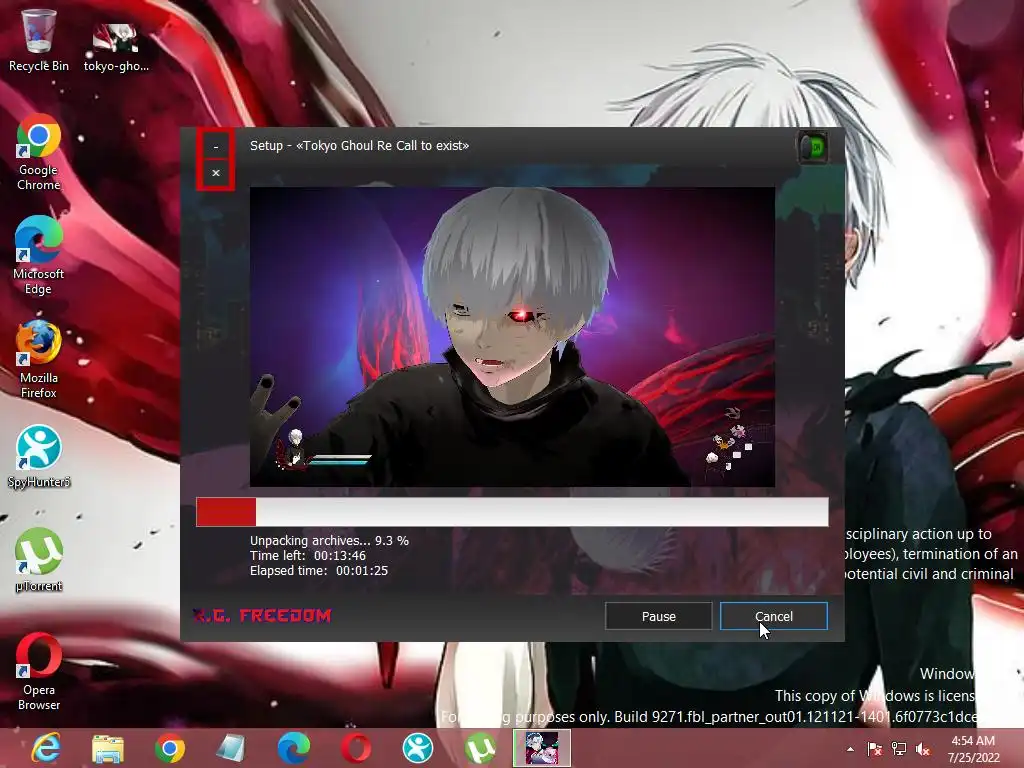Select the Google Chrome desktop shortcut
The image size is (1024, 768).
tap(39, 152)
